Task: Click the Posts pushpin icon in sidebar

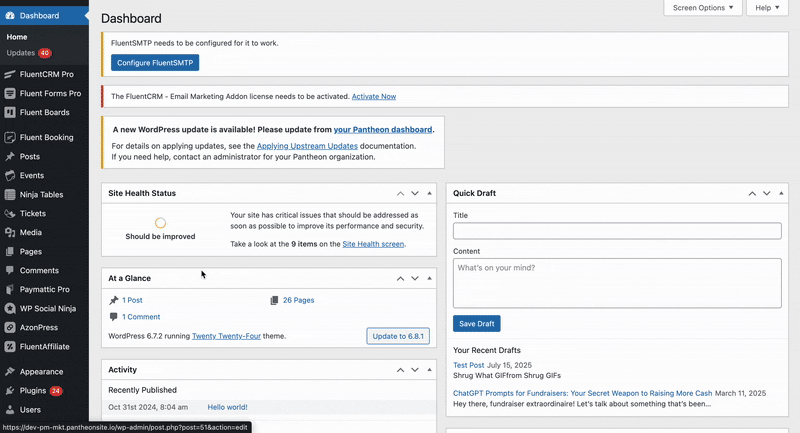Action: click(x=10, y=157)
